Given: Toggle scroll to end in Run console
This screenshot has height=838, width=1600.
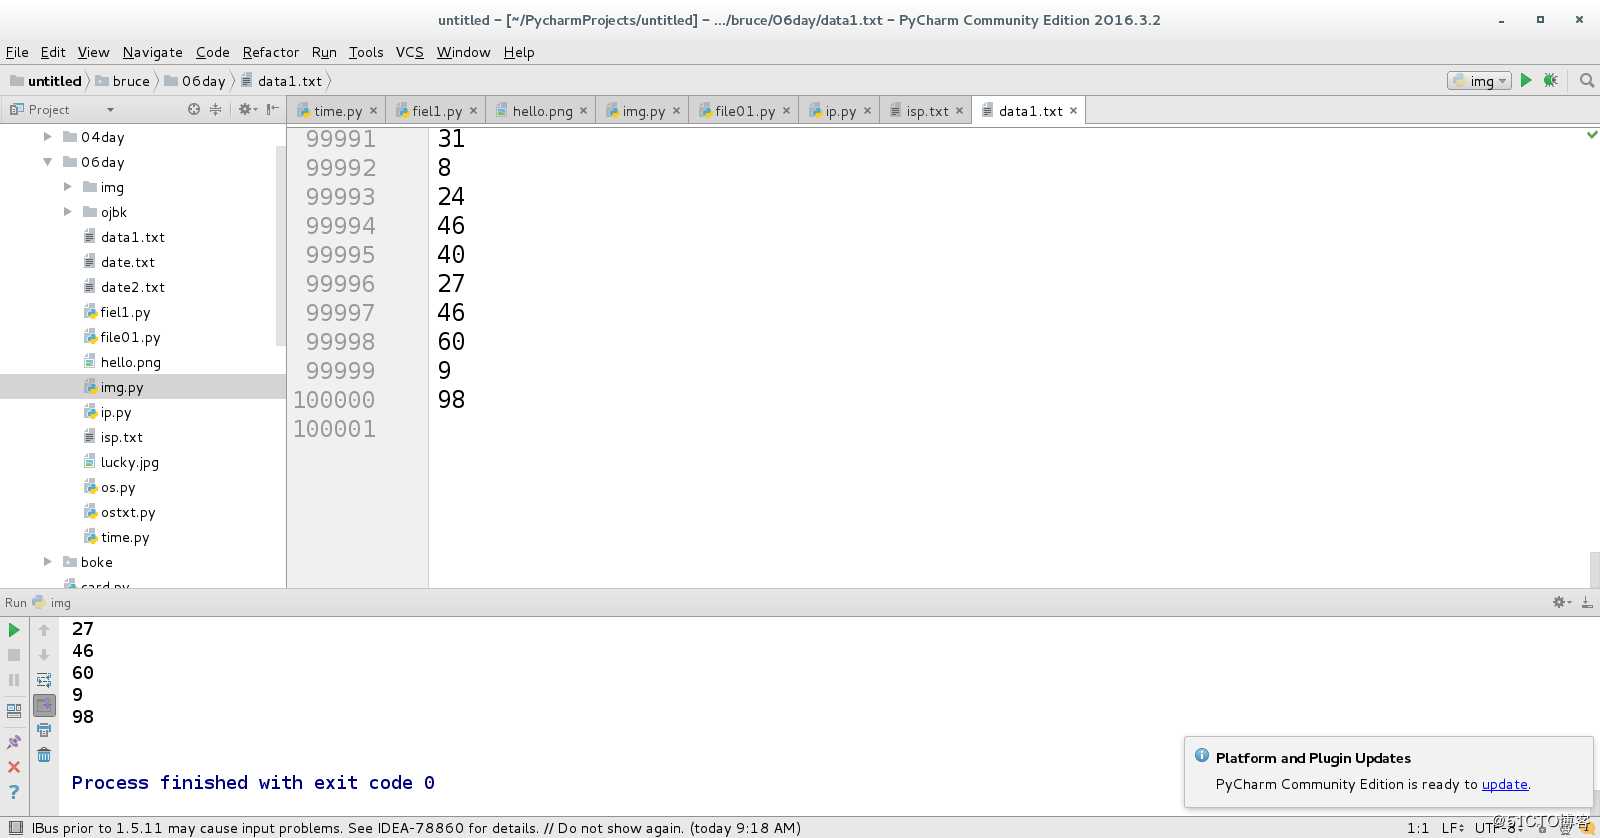Looking at the screenshot, I should [x=44, y=705].
